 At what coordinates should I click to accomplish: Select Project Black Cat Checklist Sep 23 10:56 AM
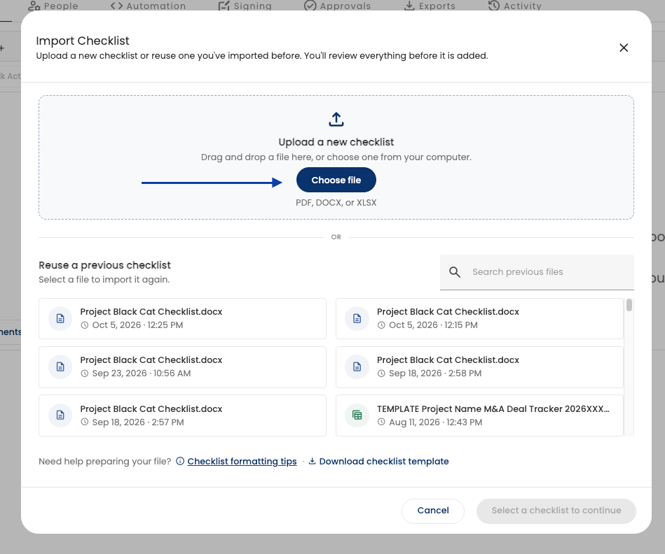click(x=182, y=367)
